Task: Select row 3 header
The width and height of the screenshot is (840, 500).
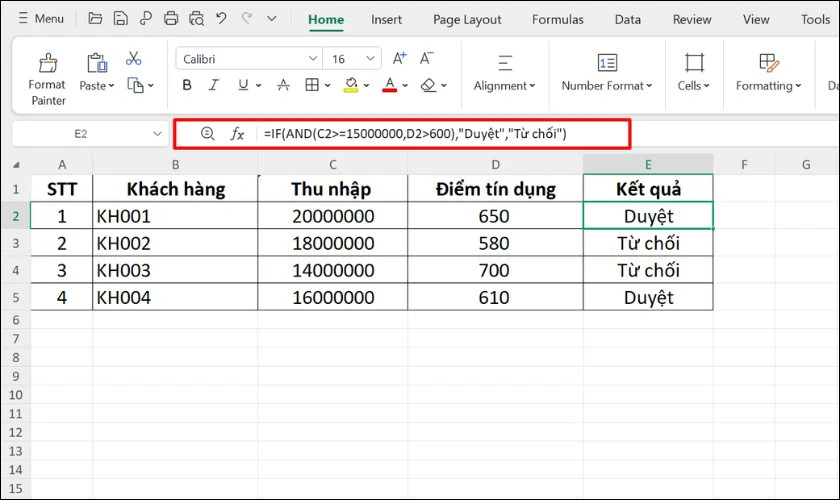Action: pyautogui.click(x=16, y=243)
